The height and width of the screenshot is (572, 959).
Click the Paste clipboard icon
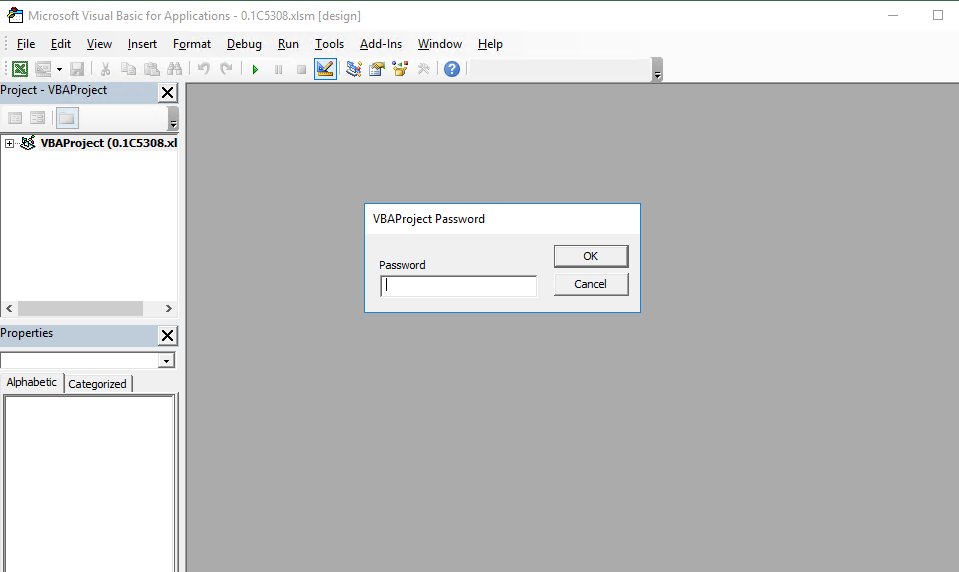(x=151, y=69)
